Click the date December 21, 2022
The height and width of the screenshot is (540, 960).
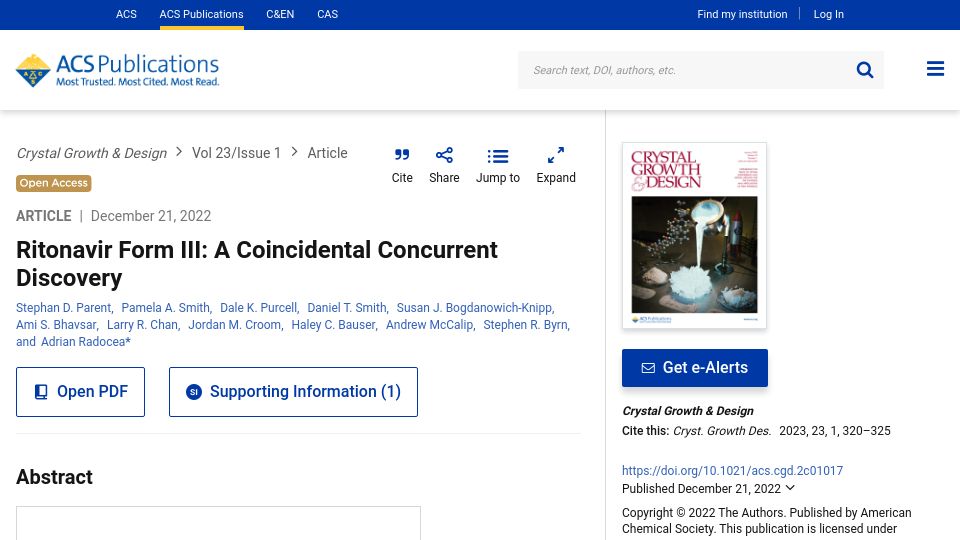151,216
